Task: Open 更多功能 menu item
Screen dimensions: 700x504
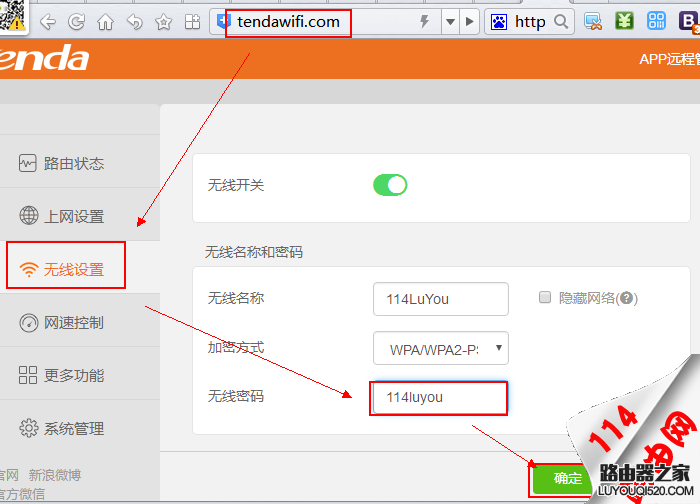Action: coord(80,375)
